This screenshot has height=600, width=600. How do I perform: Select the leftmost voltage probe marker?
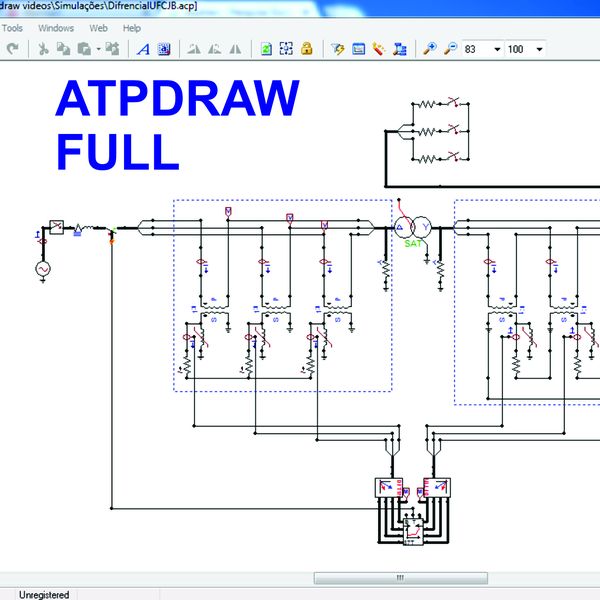point(228,211)
